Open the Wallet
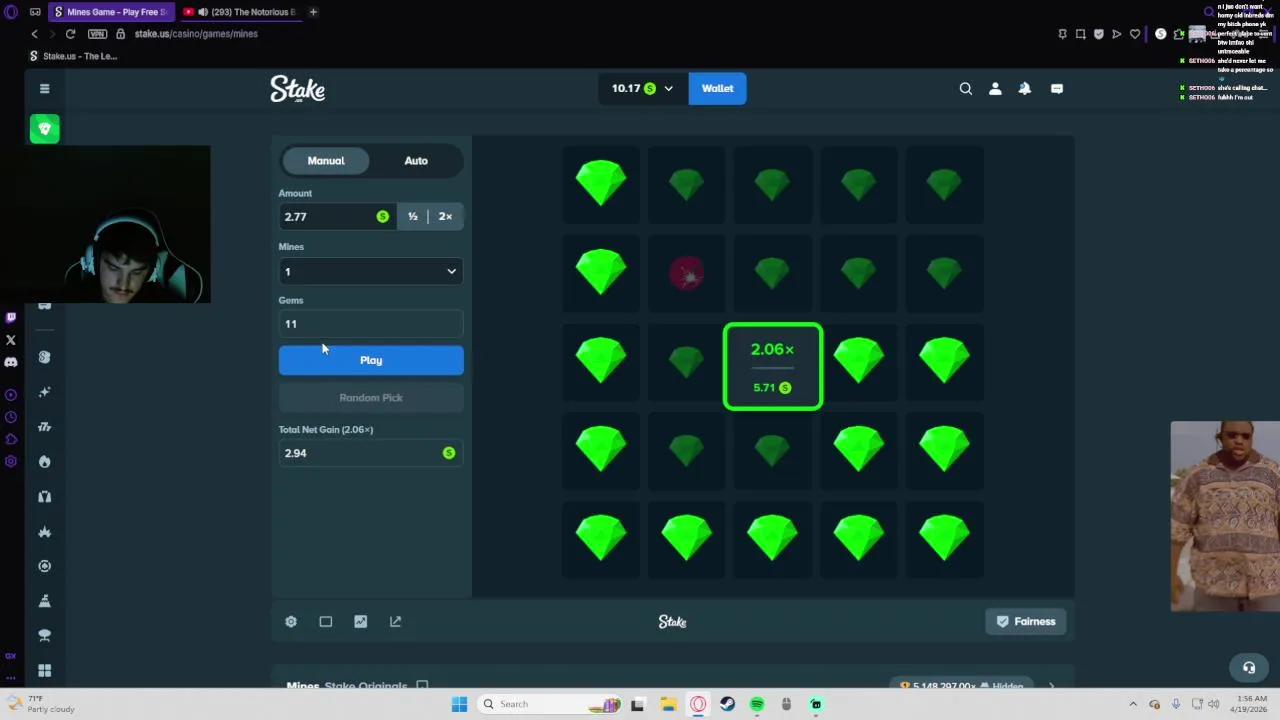The width and height of the screenshot is (1280, 720). click(717, 88)
